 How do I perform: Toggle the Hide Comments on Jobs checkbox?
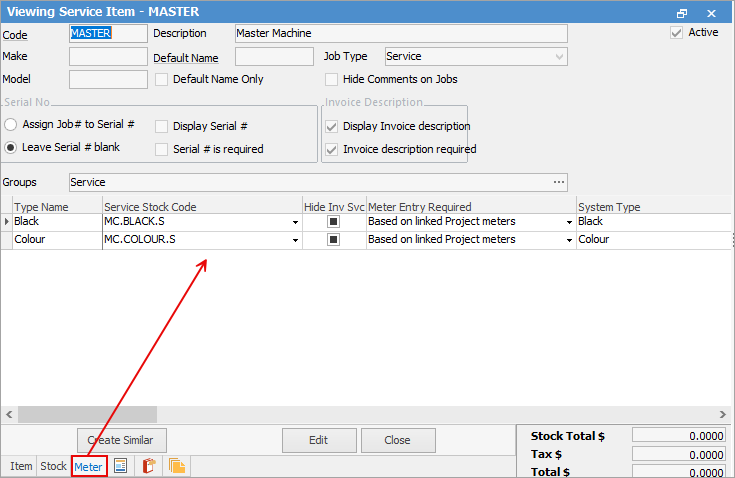331,80
